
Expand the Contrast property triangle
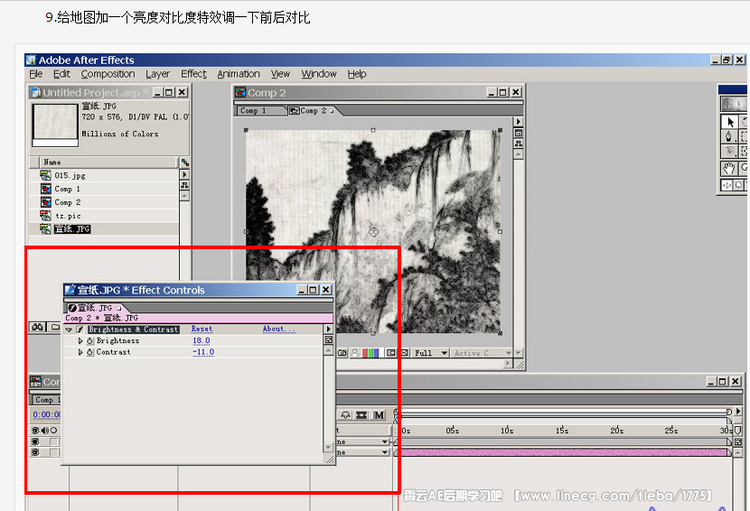coord(80,352)
